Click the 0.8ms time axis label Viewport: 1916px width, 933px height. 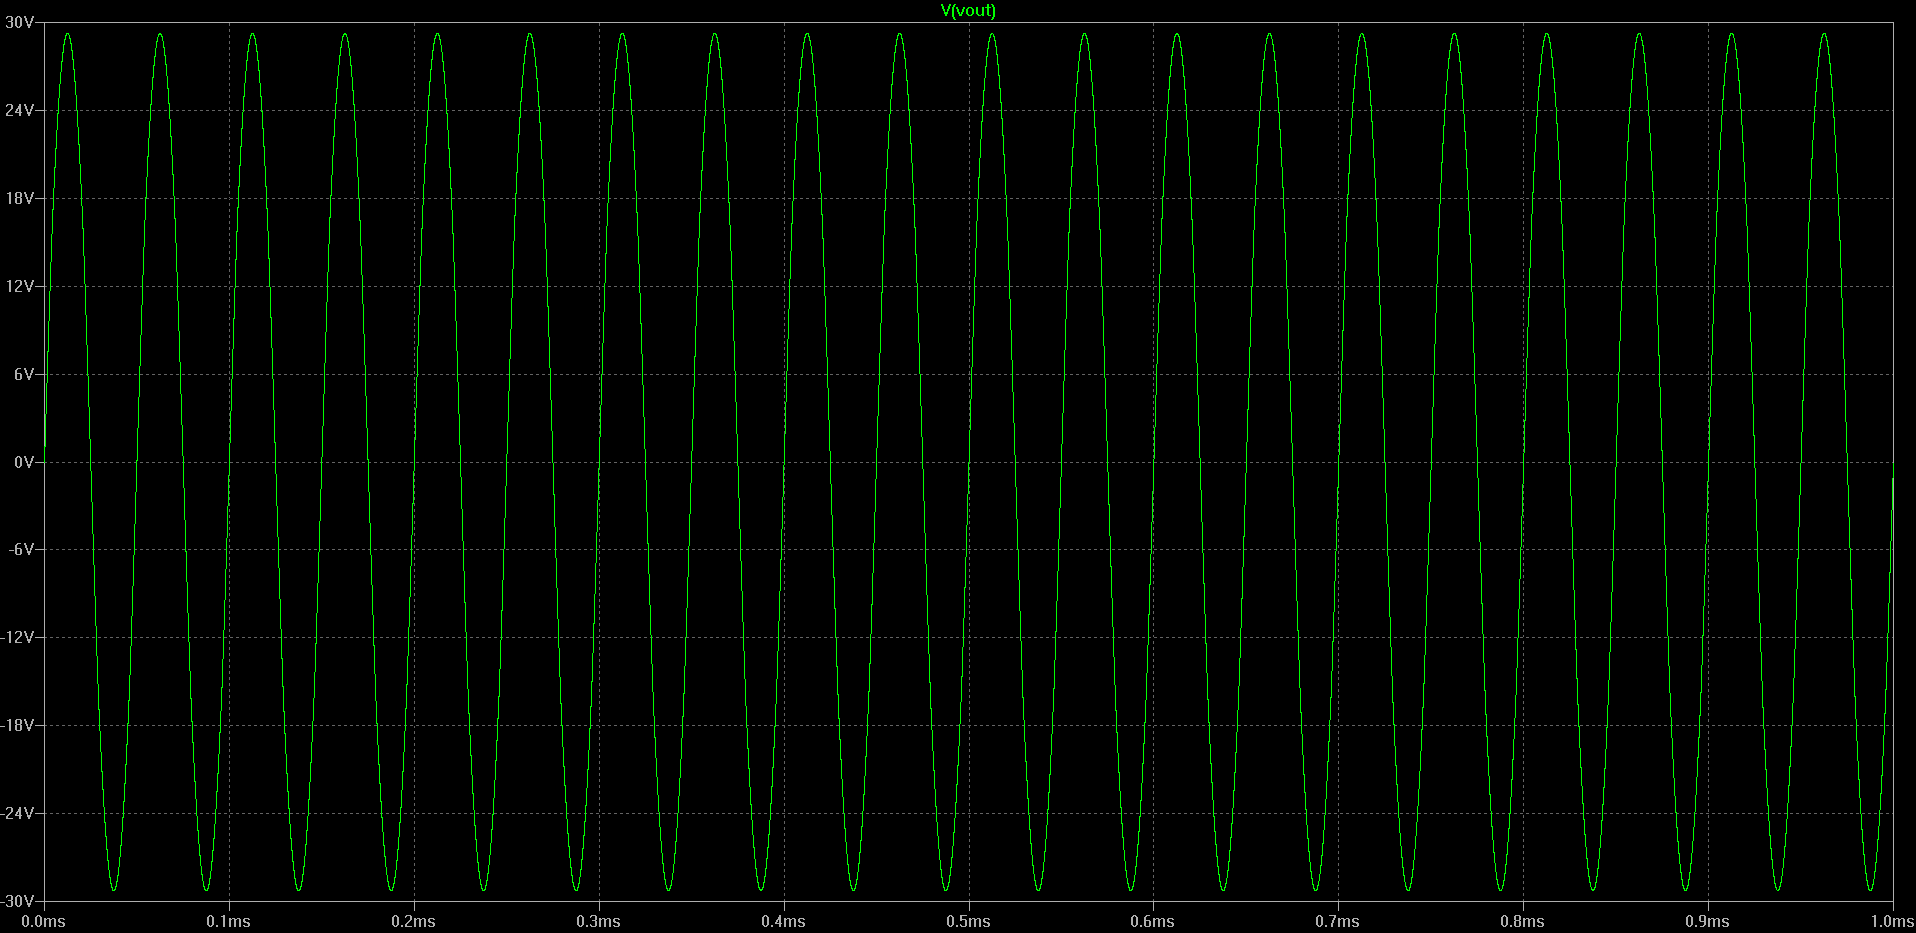[x=1523, y=921]
